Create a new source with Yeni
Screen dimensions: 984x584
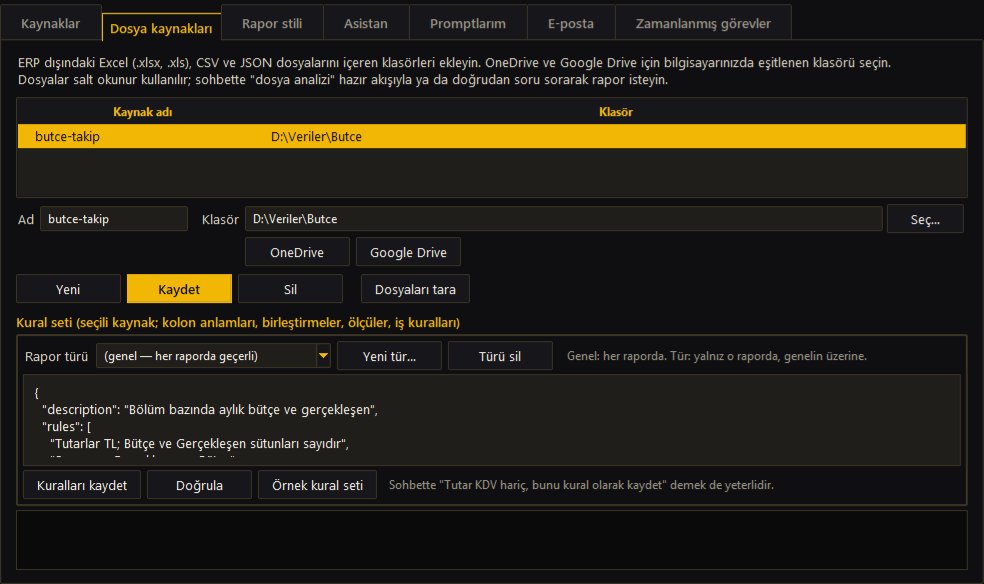tap(68, 289)
